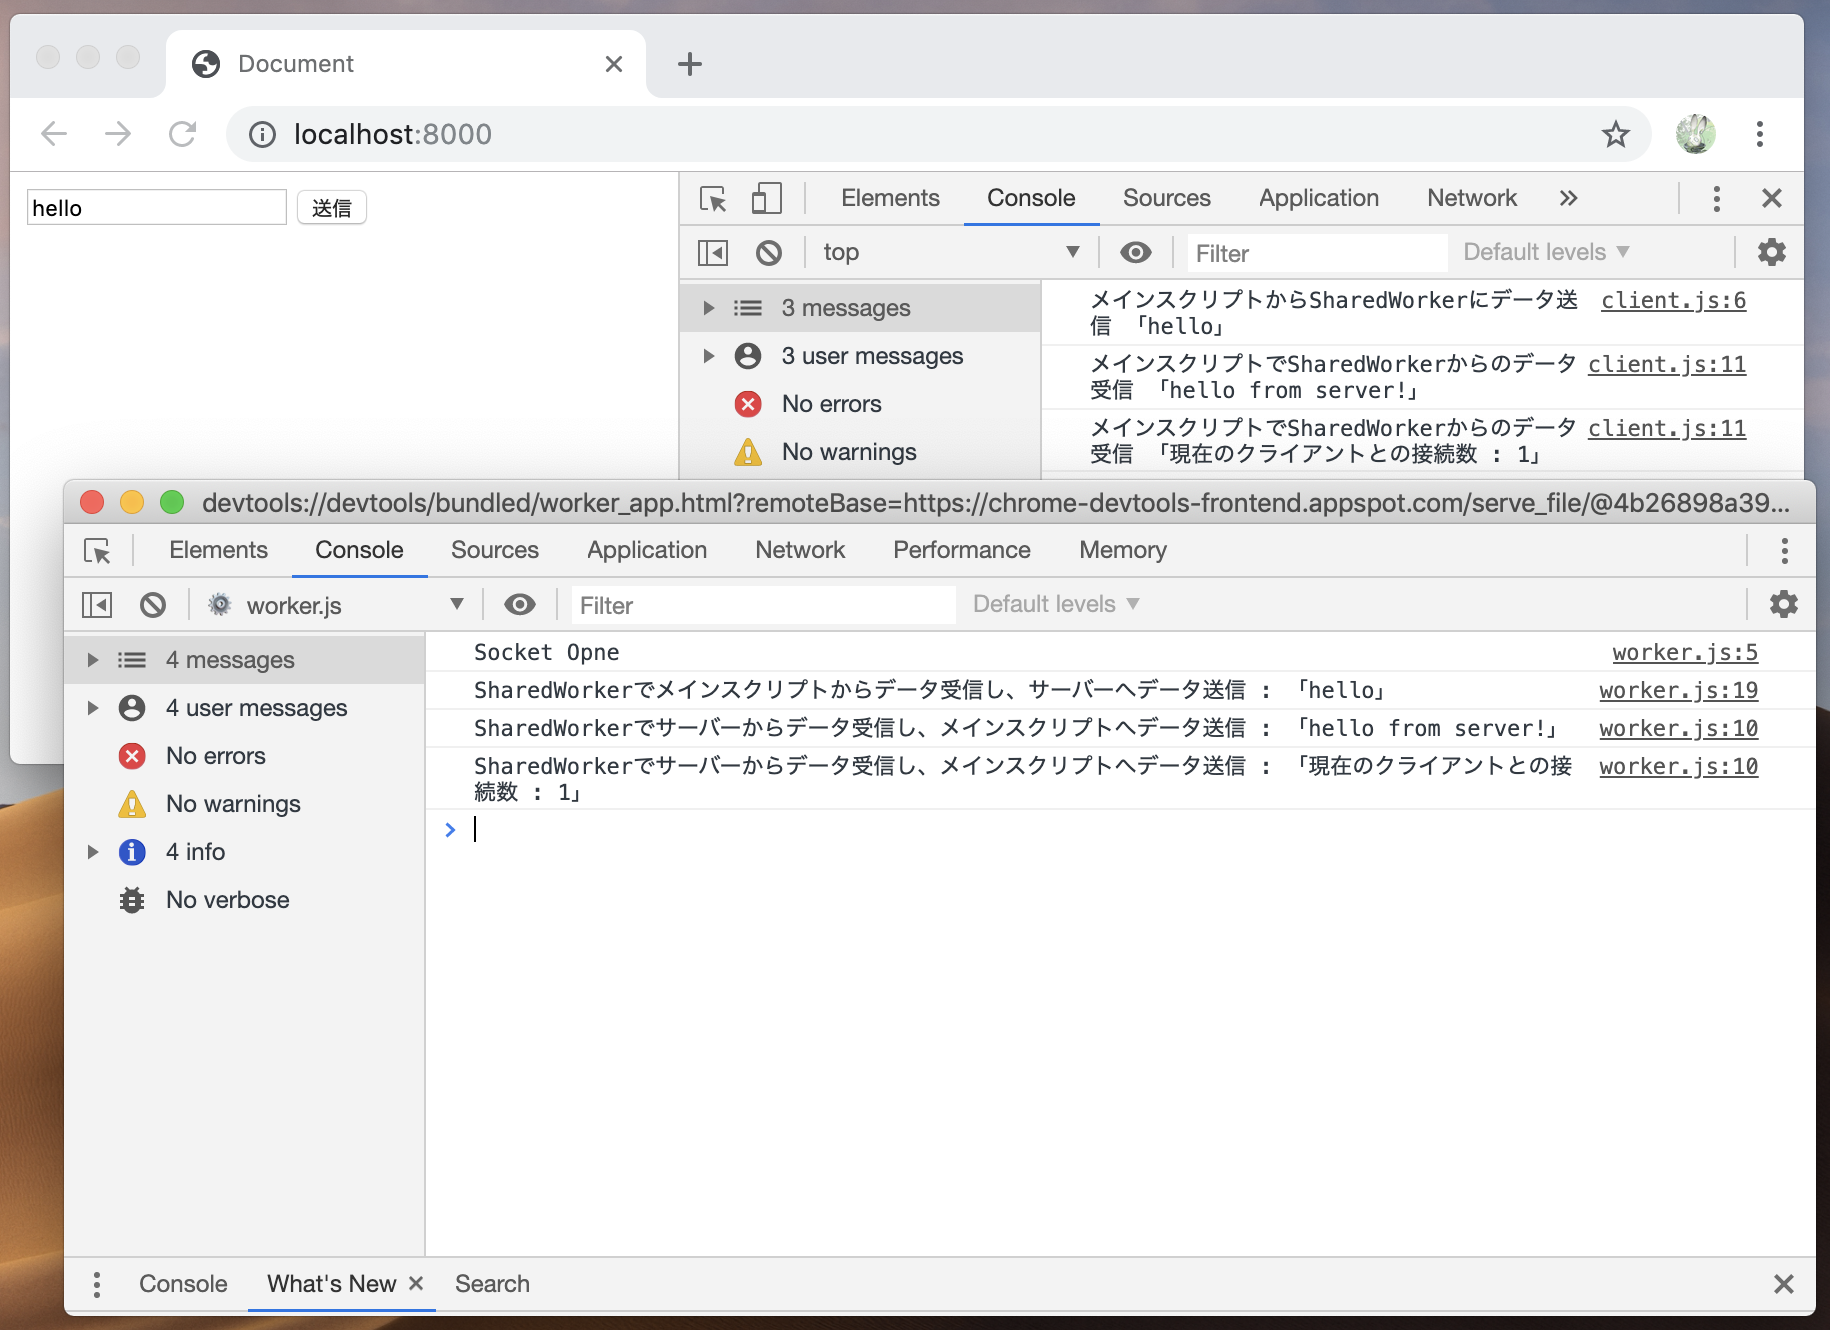Screen dimensions: 1830x1330
Task: Close the Document tab
Action: (x=614, y=64)
